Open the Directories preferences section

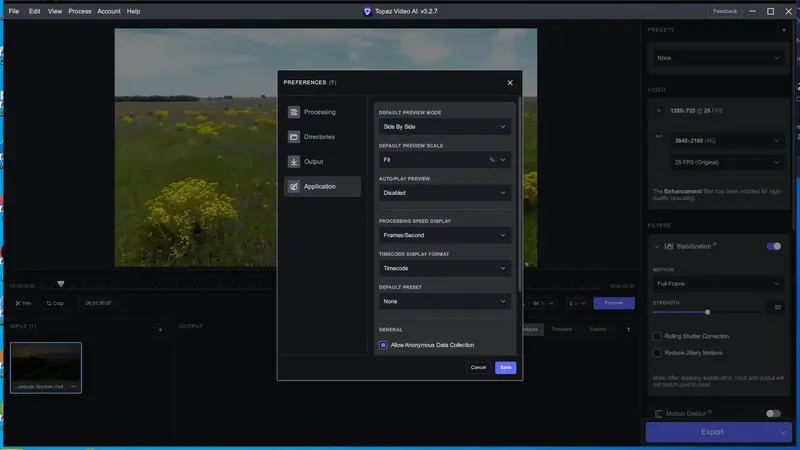tap(322, 137)
